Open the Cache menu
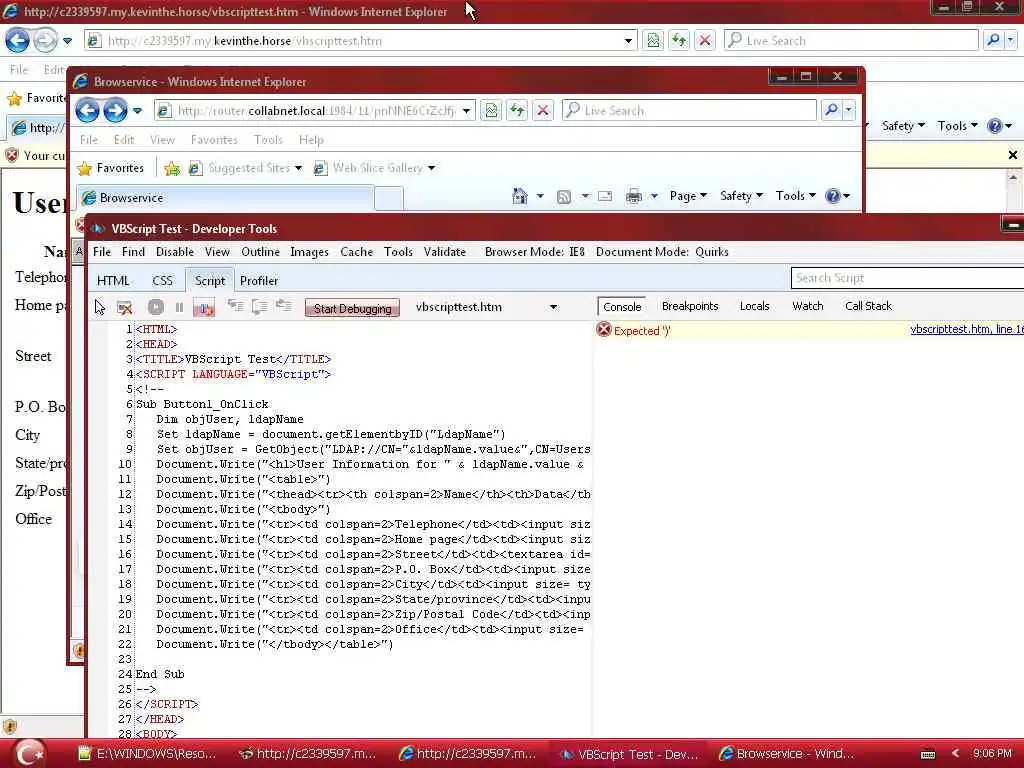 357,252
